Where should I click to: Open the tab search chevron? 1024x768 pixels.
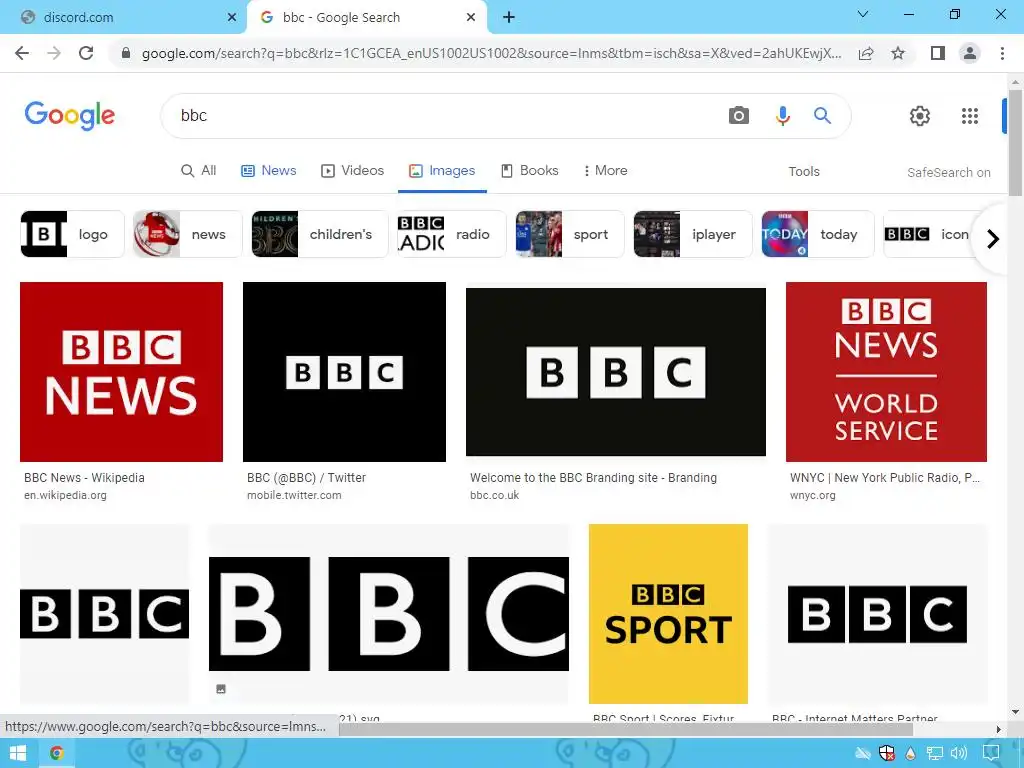click(863, 14)
